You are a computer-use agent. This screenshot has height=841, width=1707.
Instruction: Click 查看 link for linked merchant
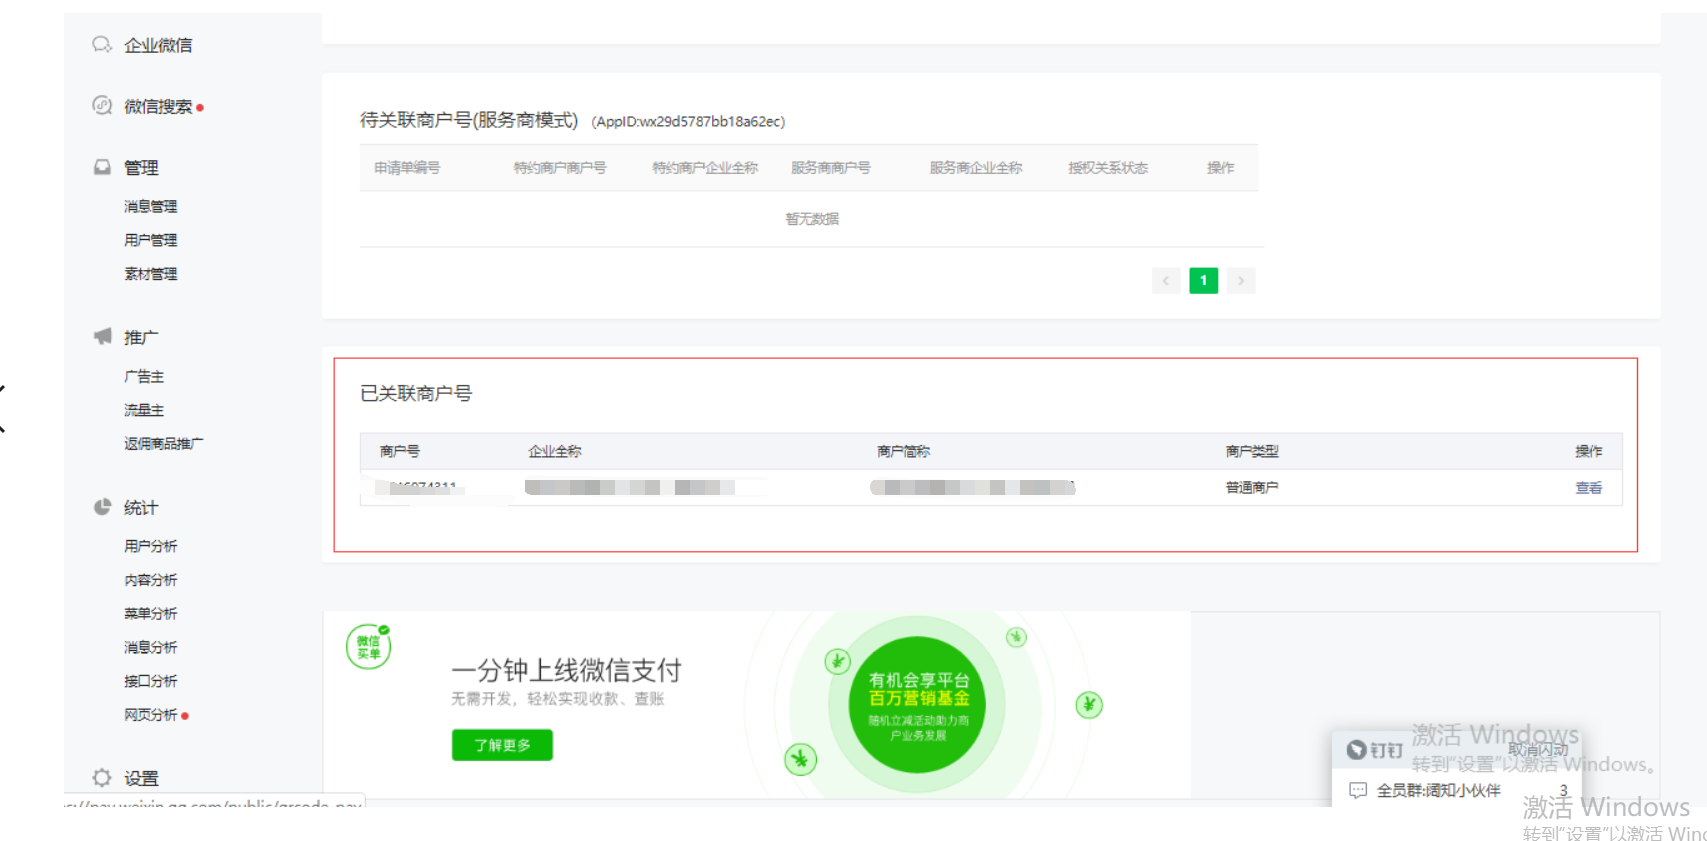(1588, 488)
